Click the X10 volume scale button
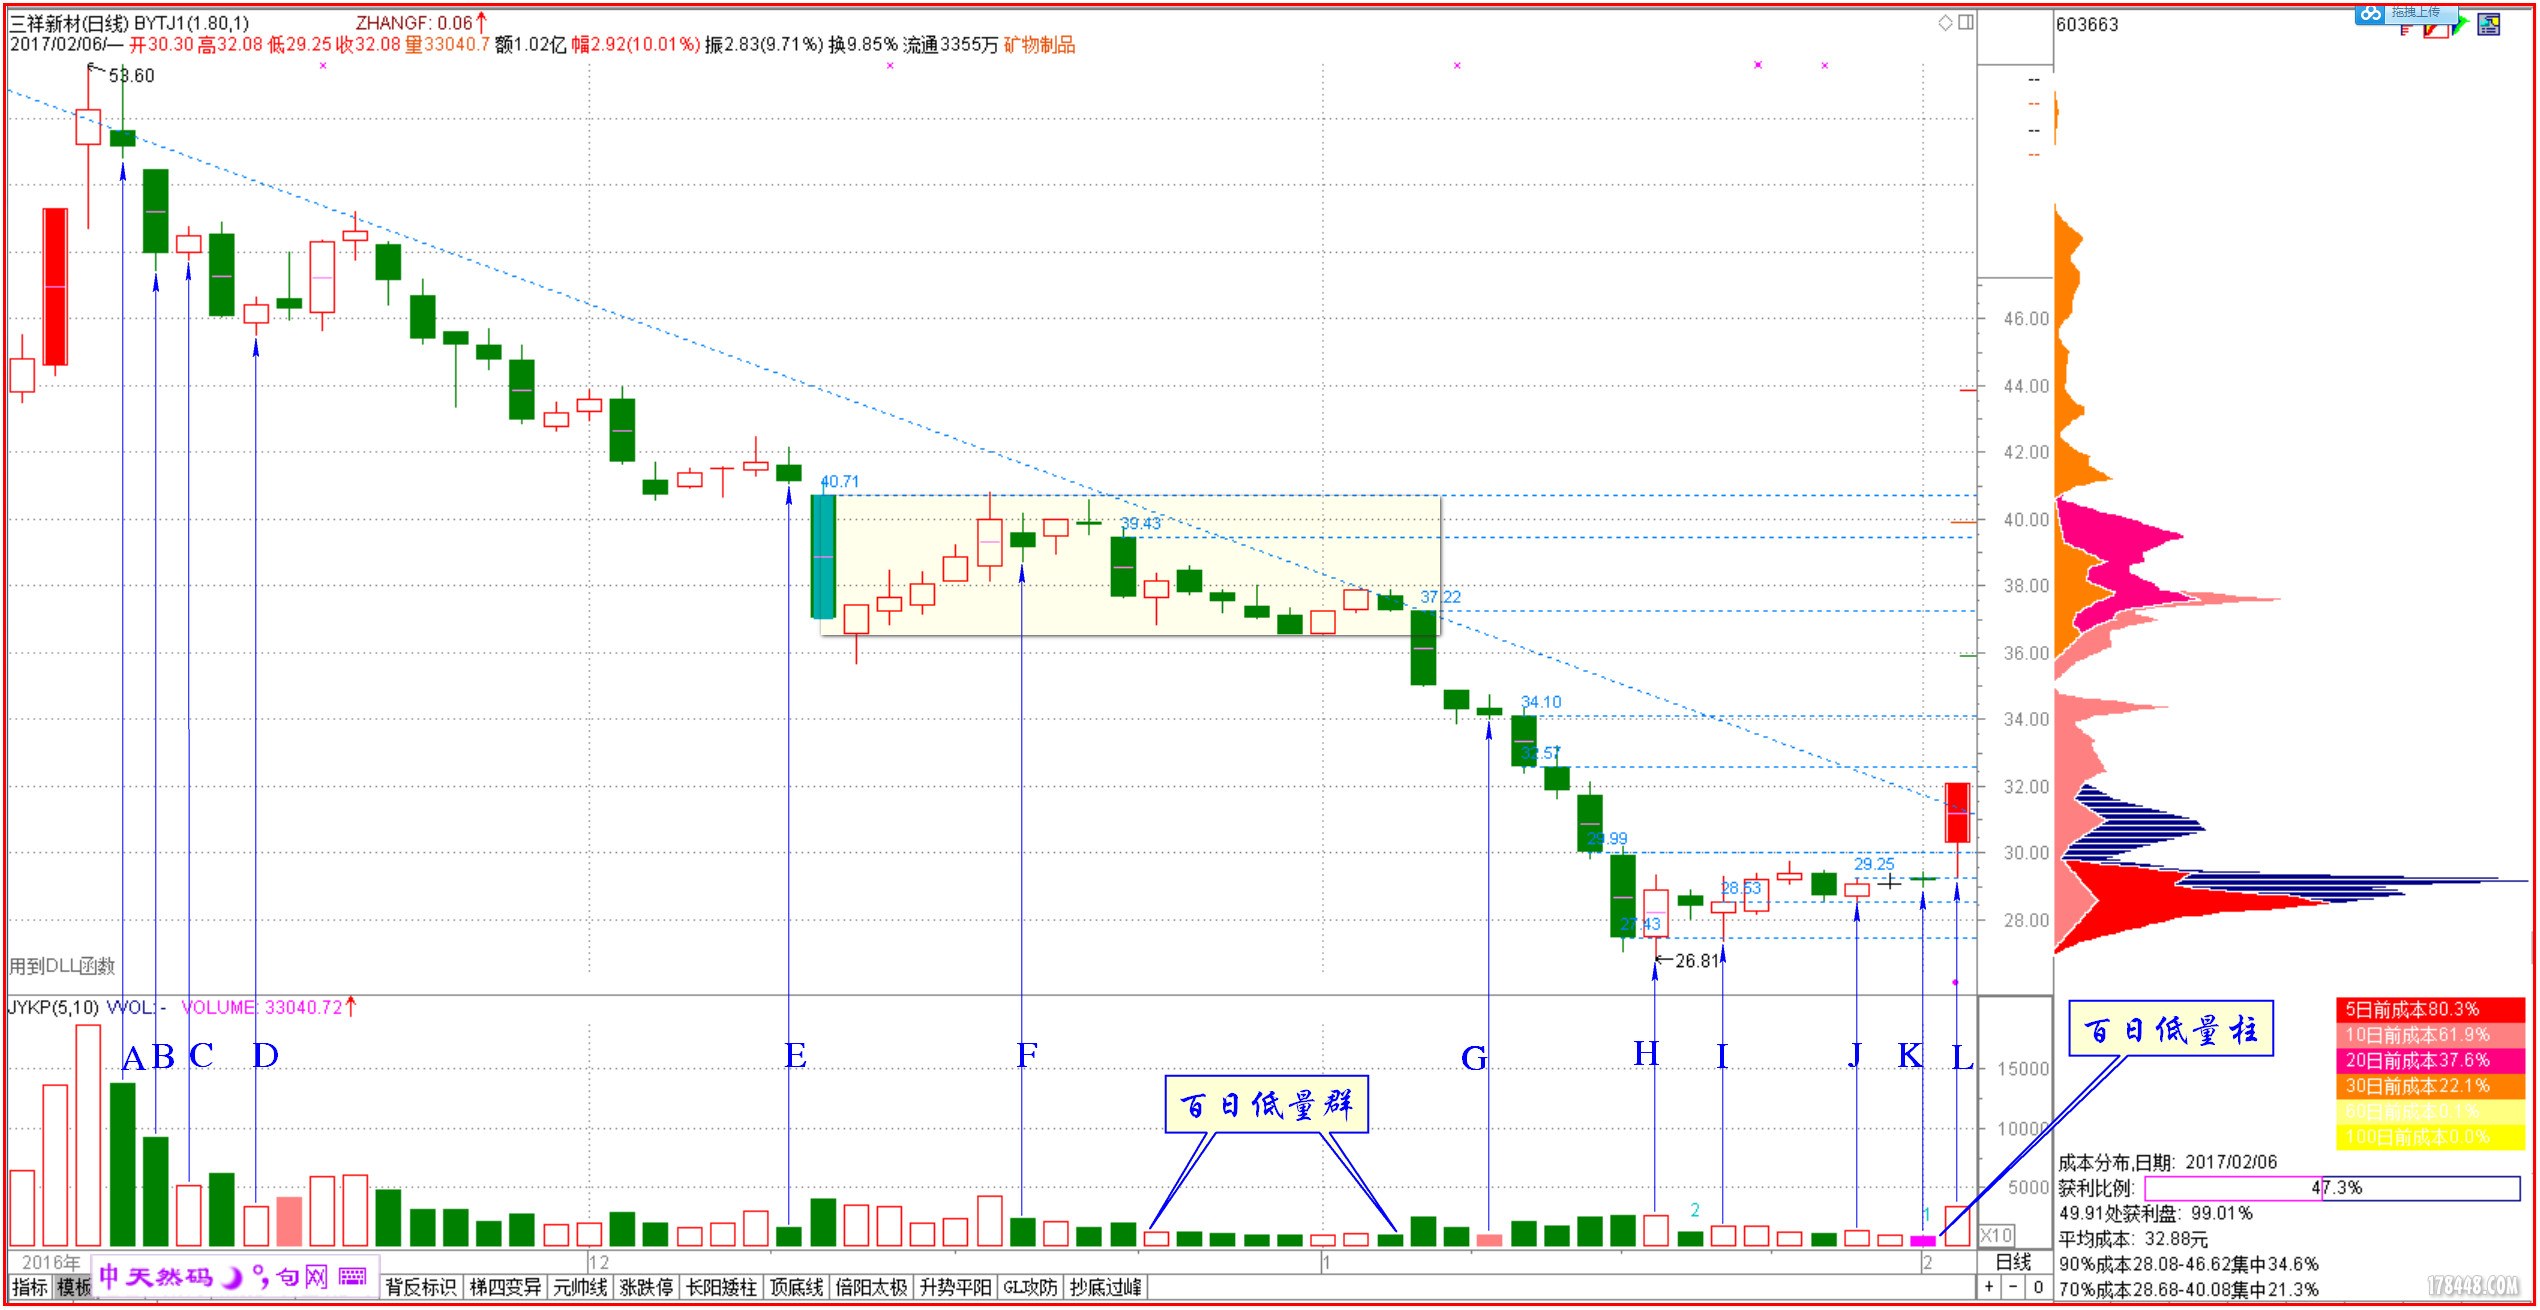 click(1996, 1235)
